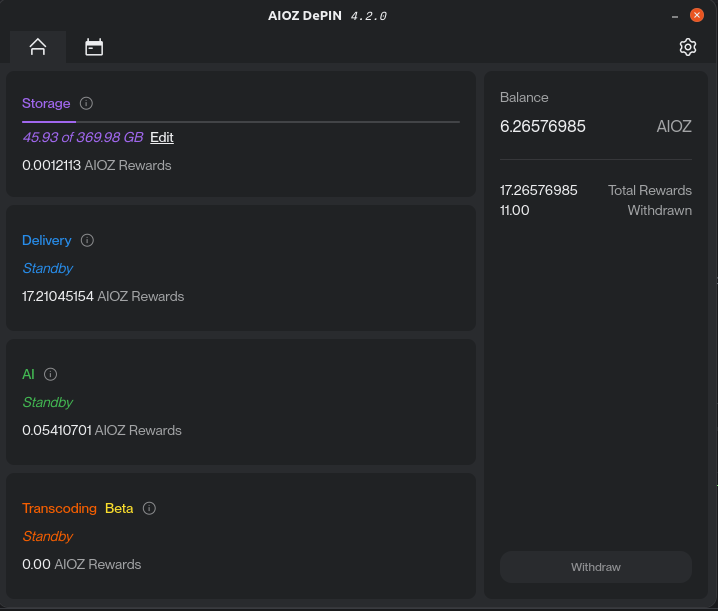Click transcoding rewards value 0.00

click(36, 564)
